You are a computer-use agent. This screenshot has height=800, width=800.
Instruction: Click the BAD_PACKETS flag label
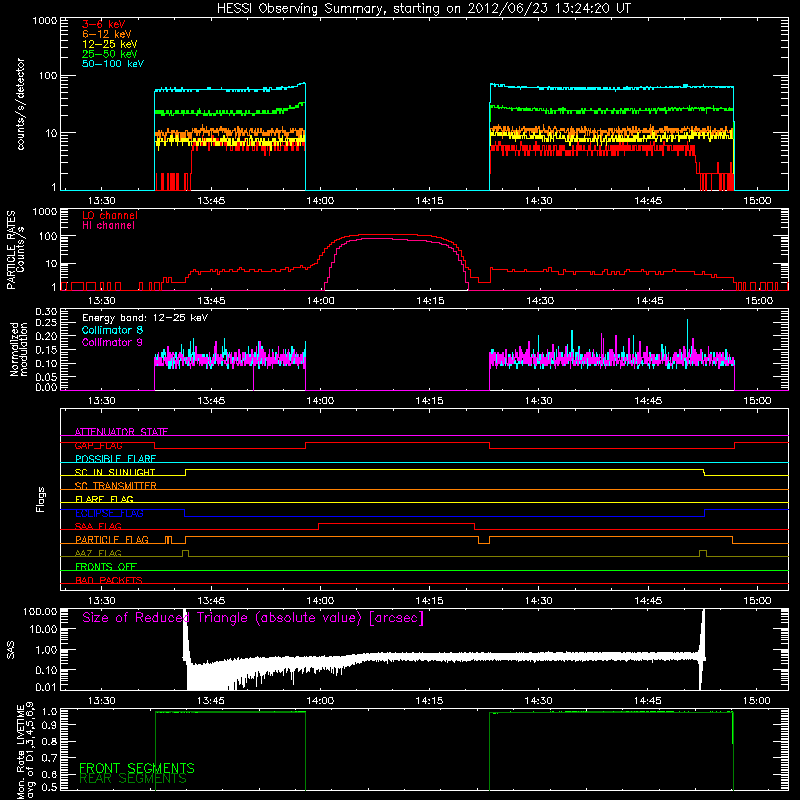109,580
